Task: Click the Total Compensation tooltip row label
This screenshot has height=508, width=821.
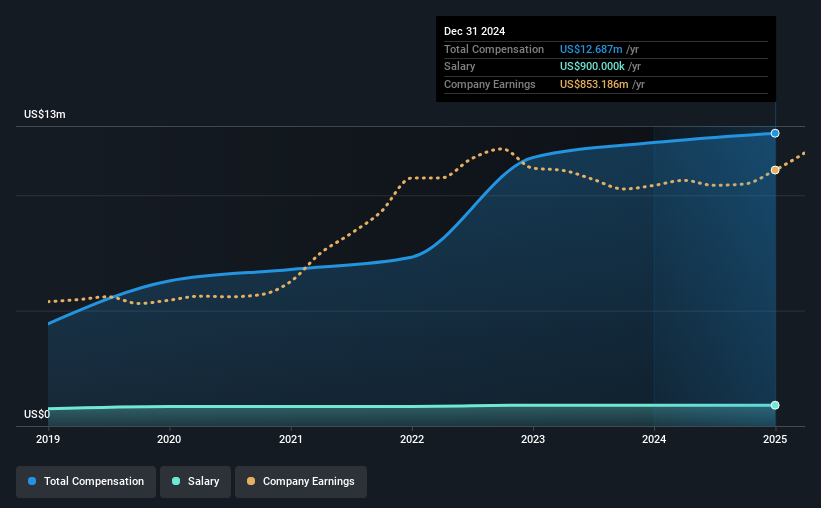Action: [494, 49]
